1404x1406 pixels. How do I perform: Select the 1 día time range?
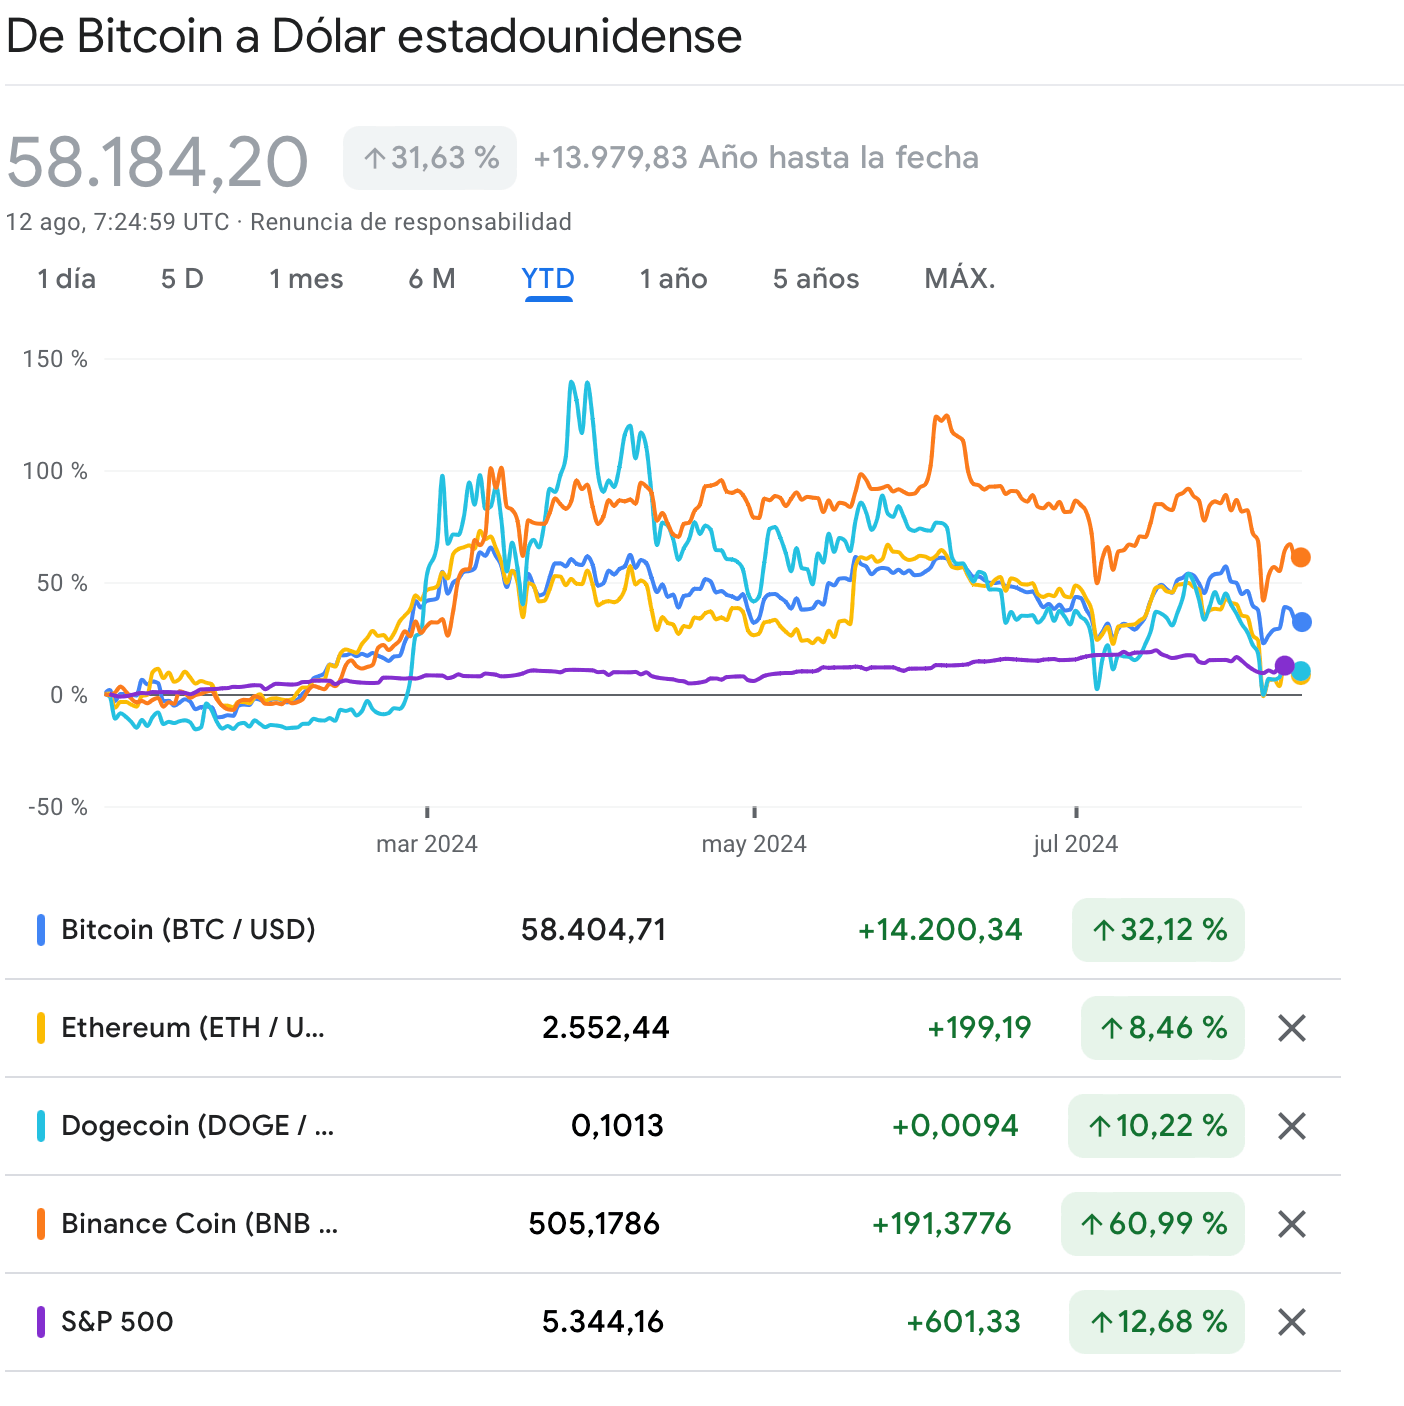click(67, 279)
